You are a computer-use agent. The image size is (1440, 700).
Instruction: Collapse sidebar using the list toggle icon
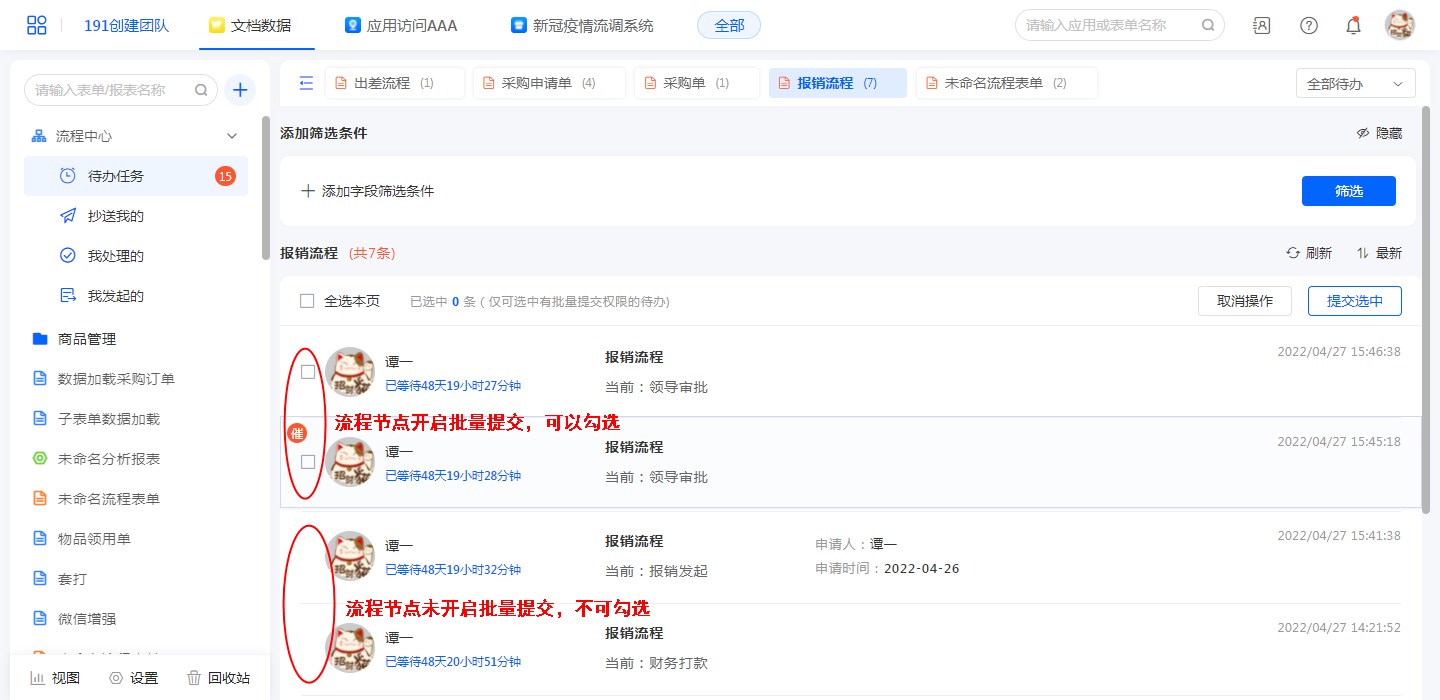pos(306,83)
